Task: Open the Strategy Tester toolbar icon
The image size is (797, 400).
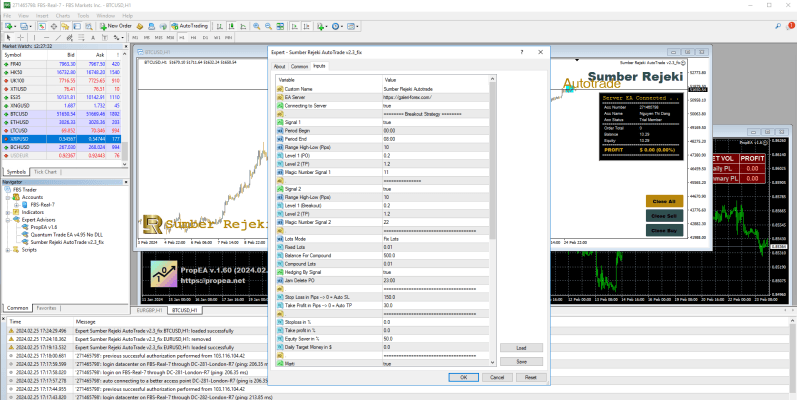Action: (88, 26)
